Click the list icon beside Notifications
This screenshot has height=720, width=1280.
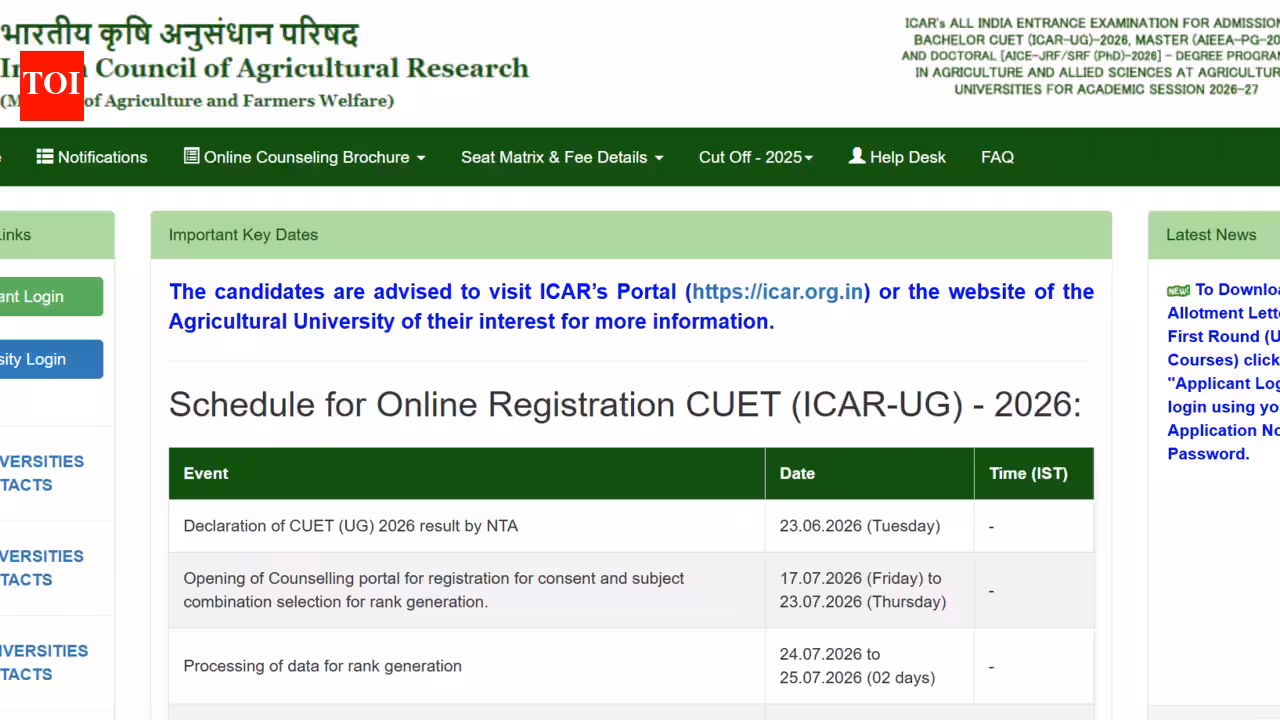pos(45,156)
